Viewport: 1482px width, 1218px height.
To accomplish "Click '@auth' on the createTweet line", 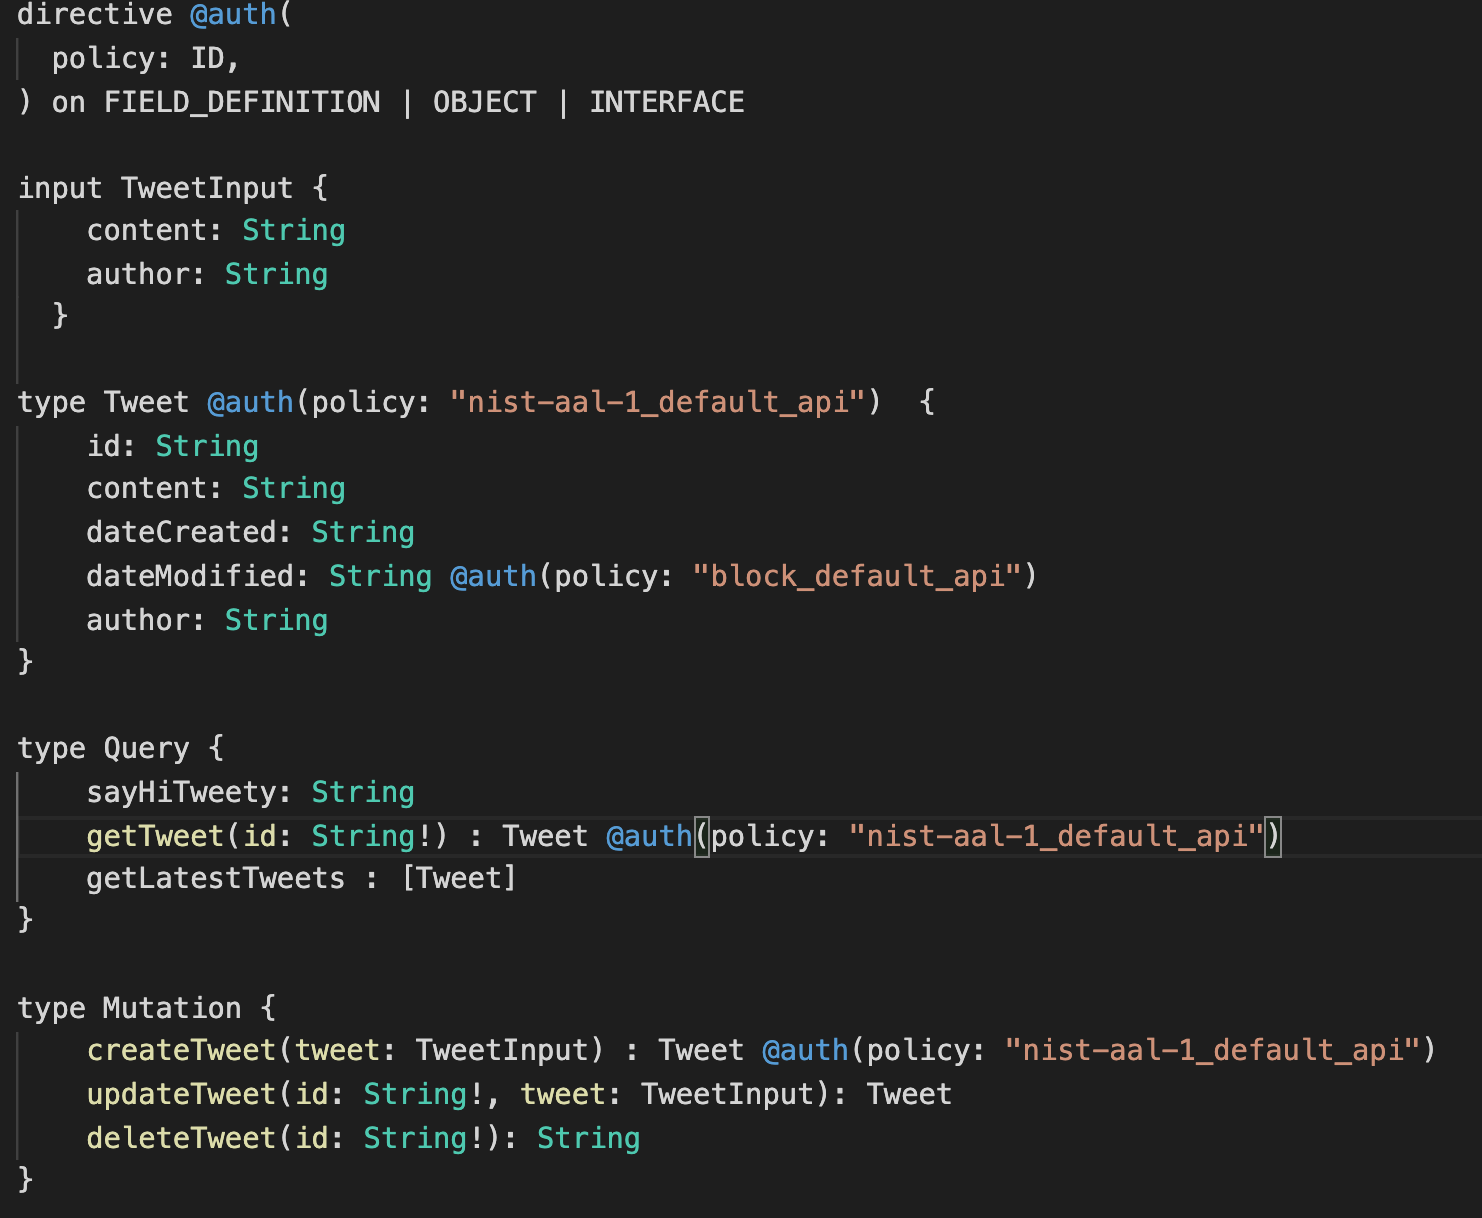I will [x=806, y=1050].
